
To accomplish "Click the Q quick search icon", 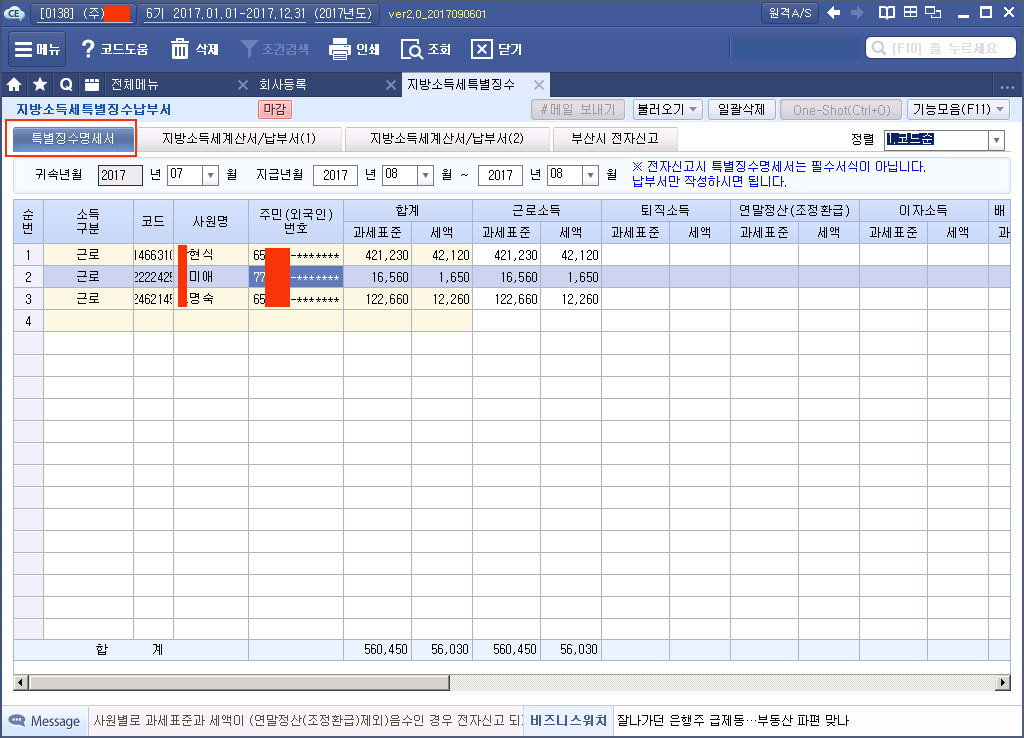I will [x=66, y=85].
